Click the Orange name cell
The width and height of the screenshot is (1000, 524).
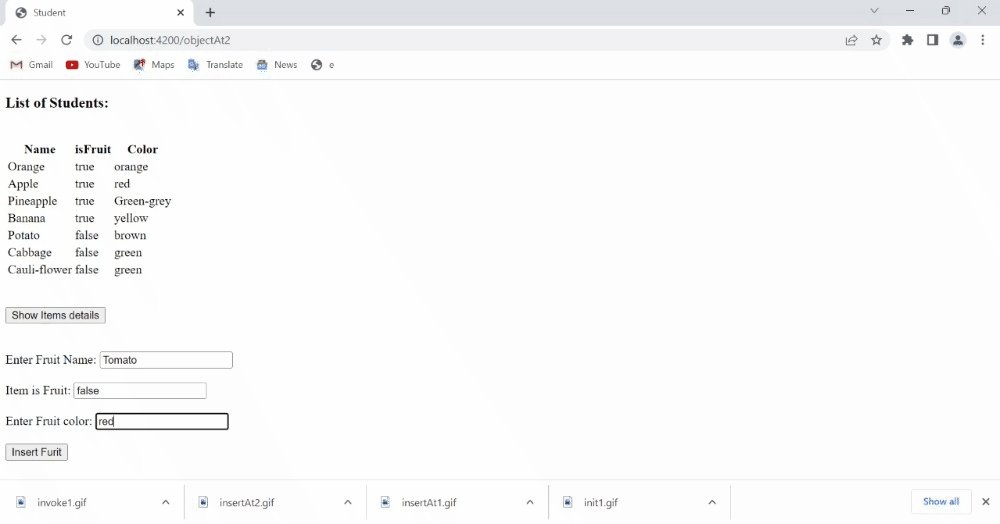pos(26,167)
